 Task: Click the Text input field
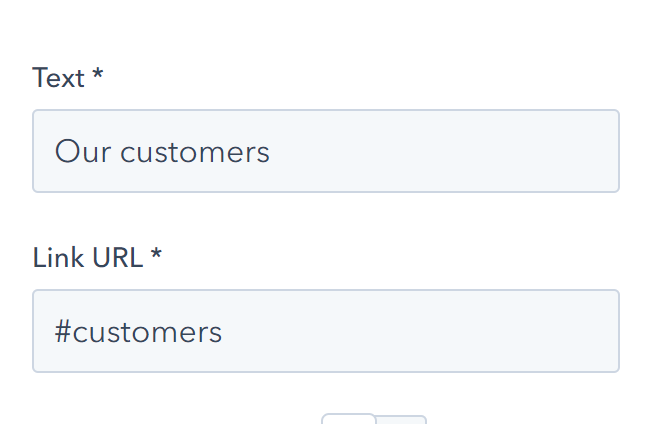325,151
